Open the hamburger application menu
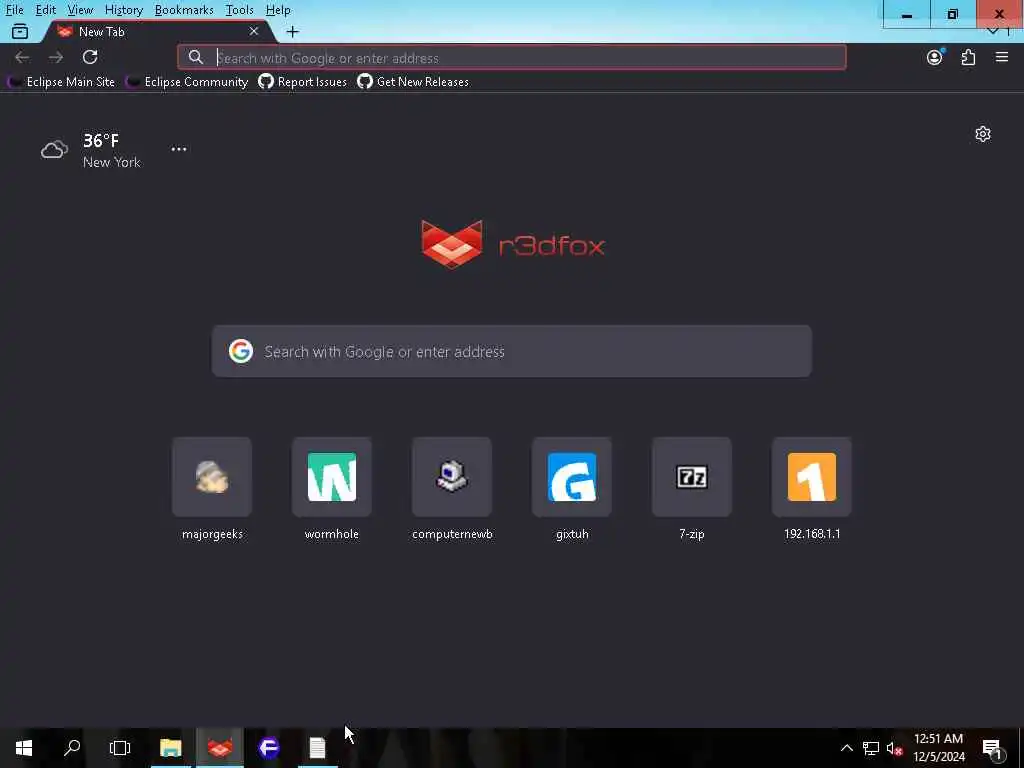Screen dimensions: 1024x768 click(x=1002, y=57)
